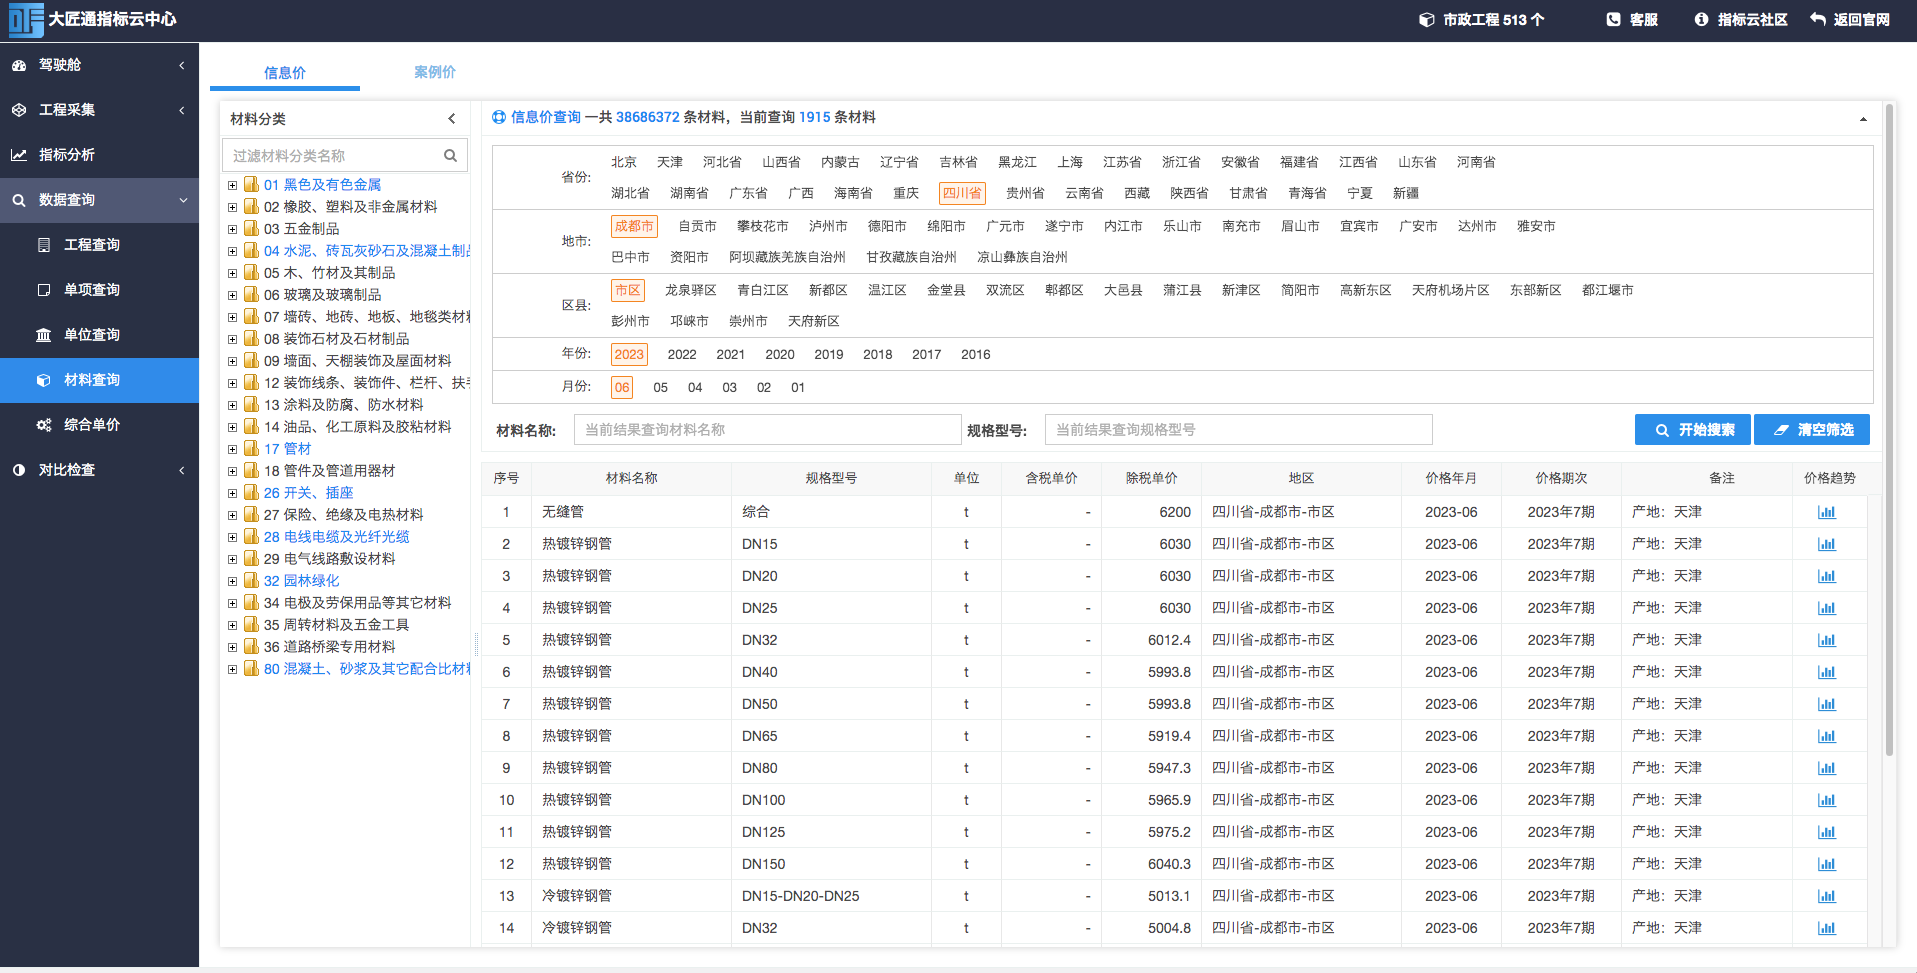Screen dimensions: 1917x973
Task: Open 单位查询 menu item
Action: 99,335
